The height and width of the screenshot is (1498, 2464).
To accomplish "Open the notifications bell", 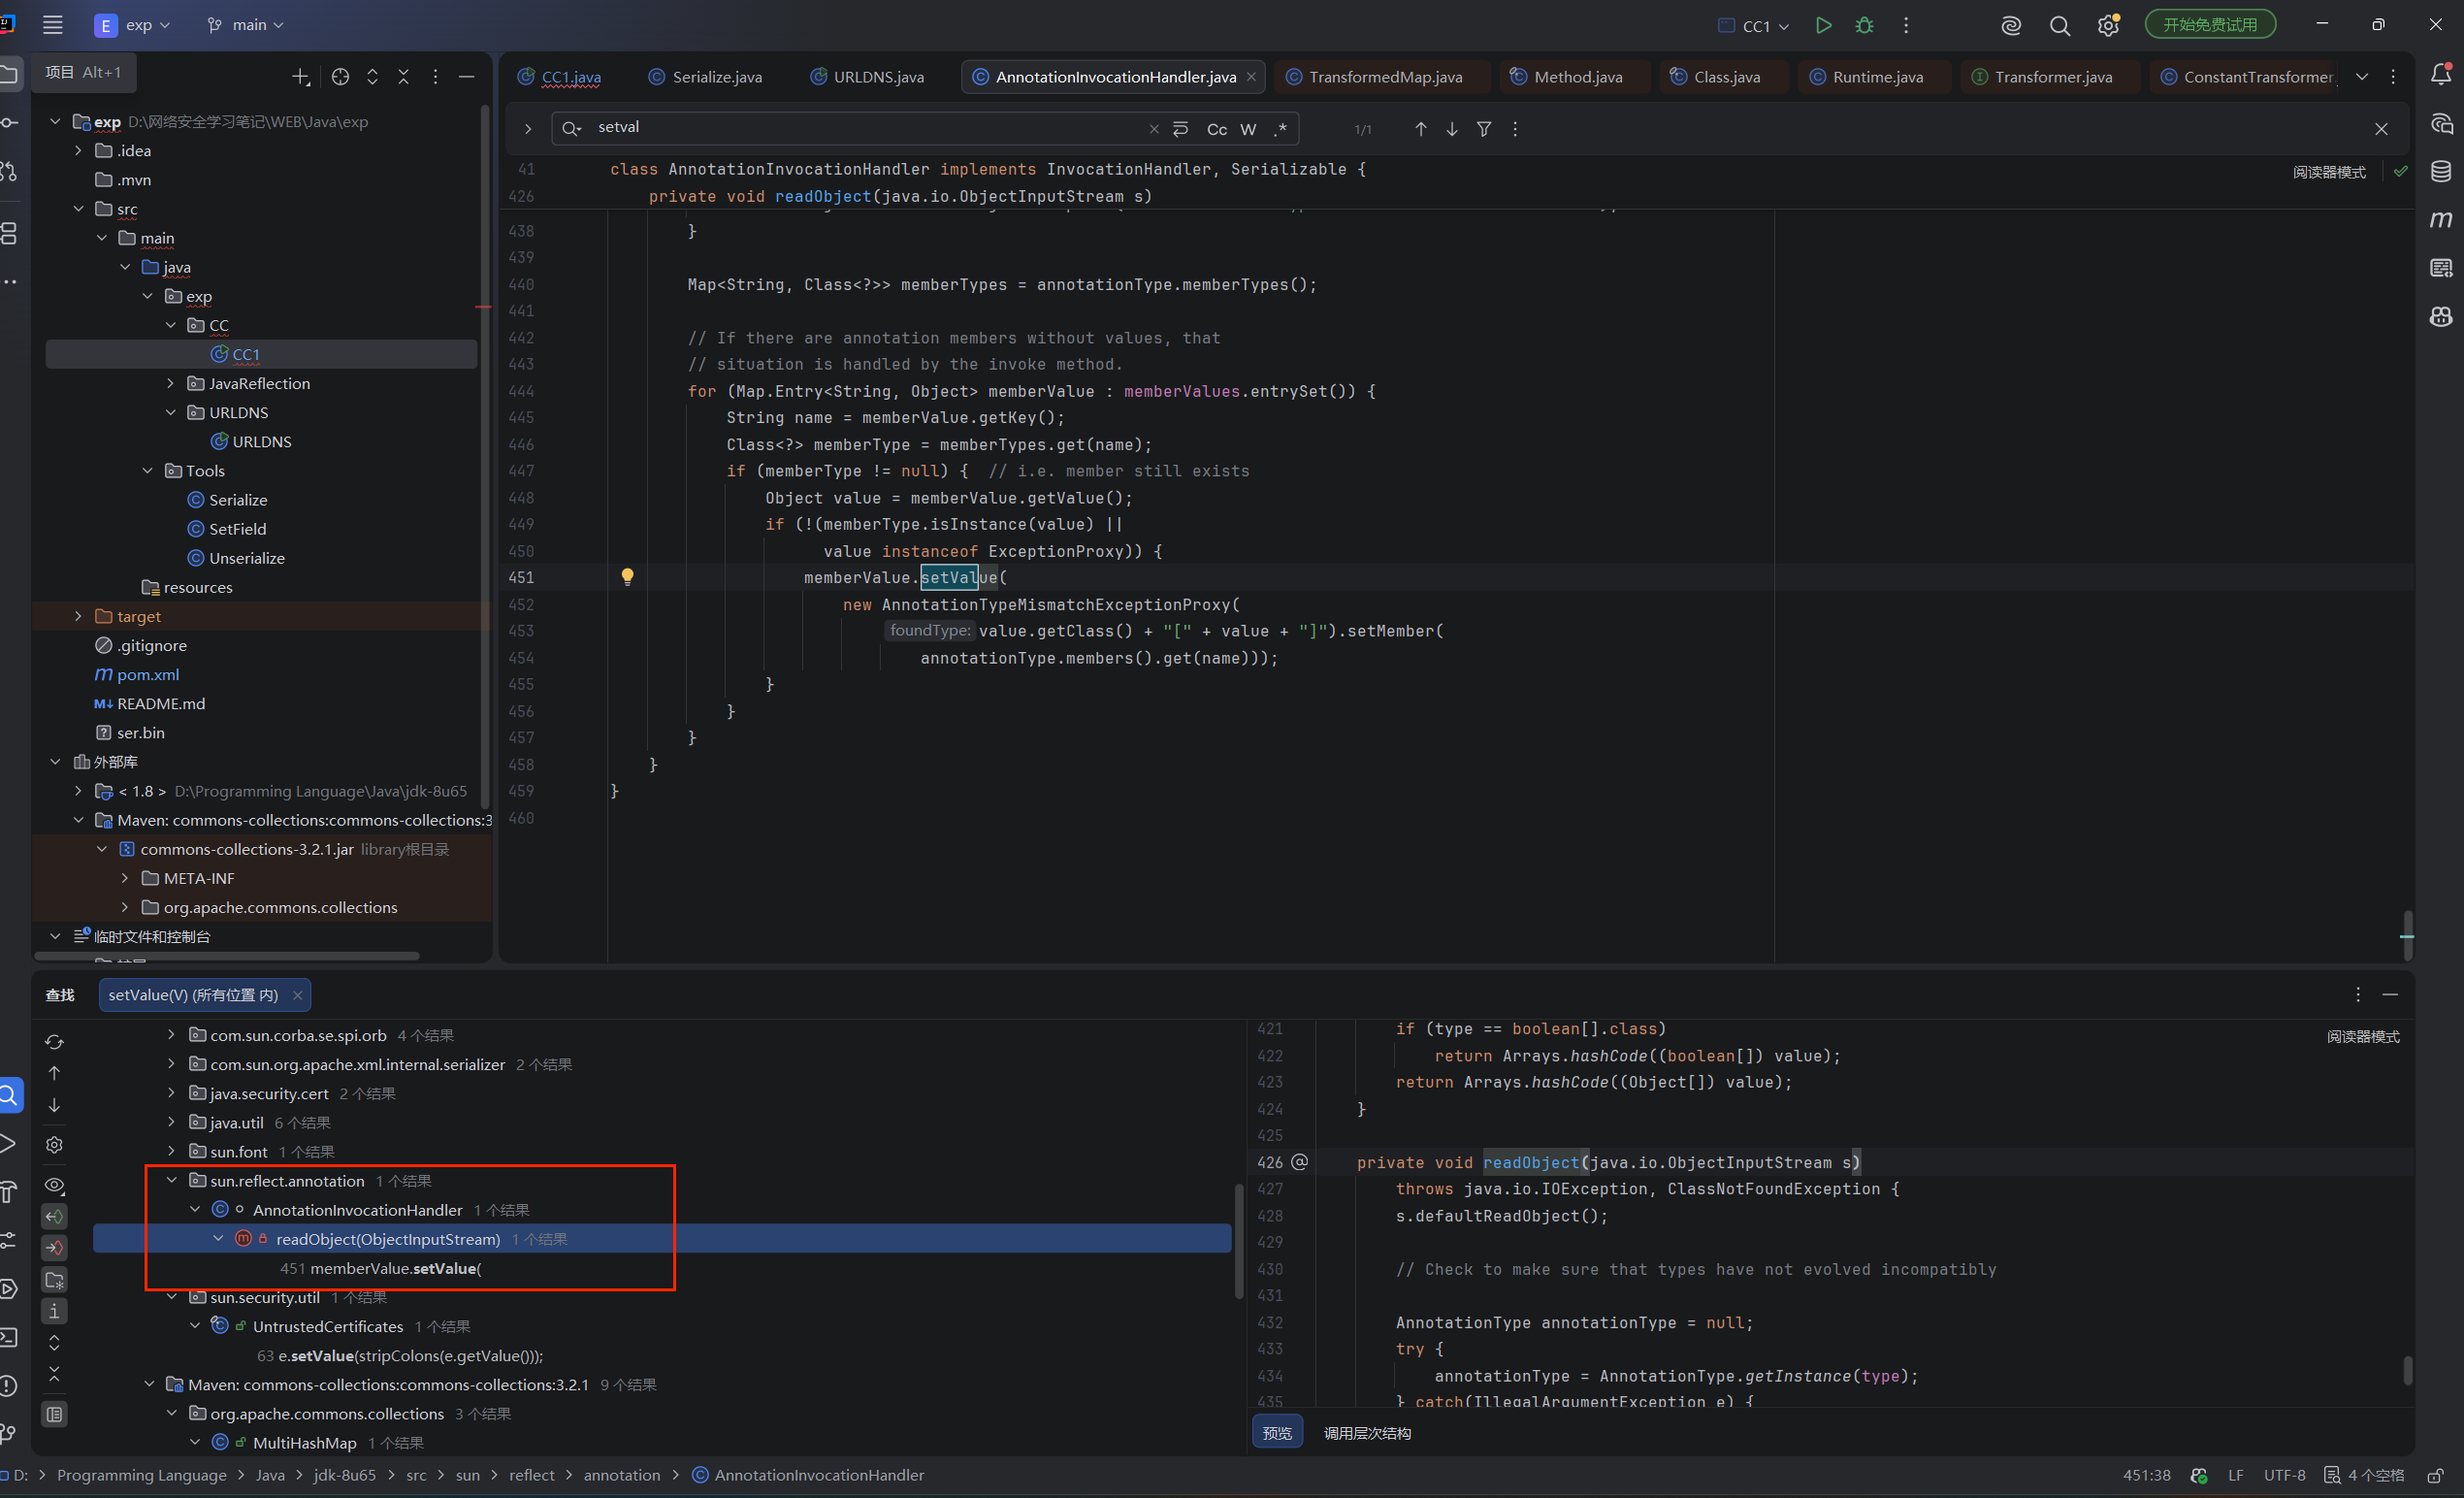I will [2441, 75].
